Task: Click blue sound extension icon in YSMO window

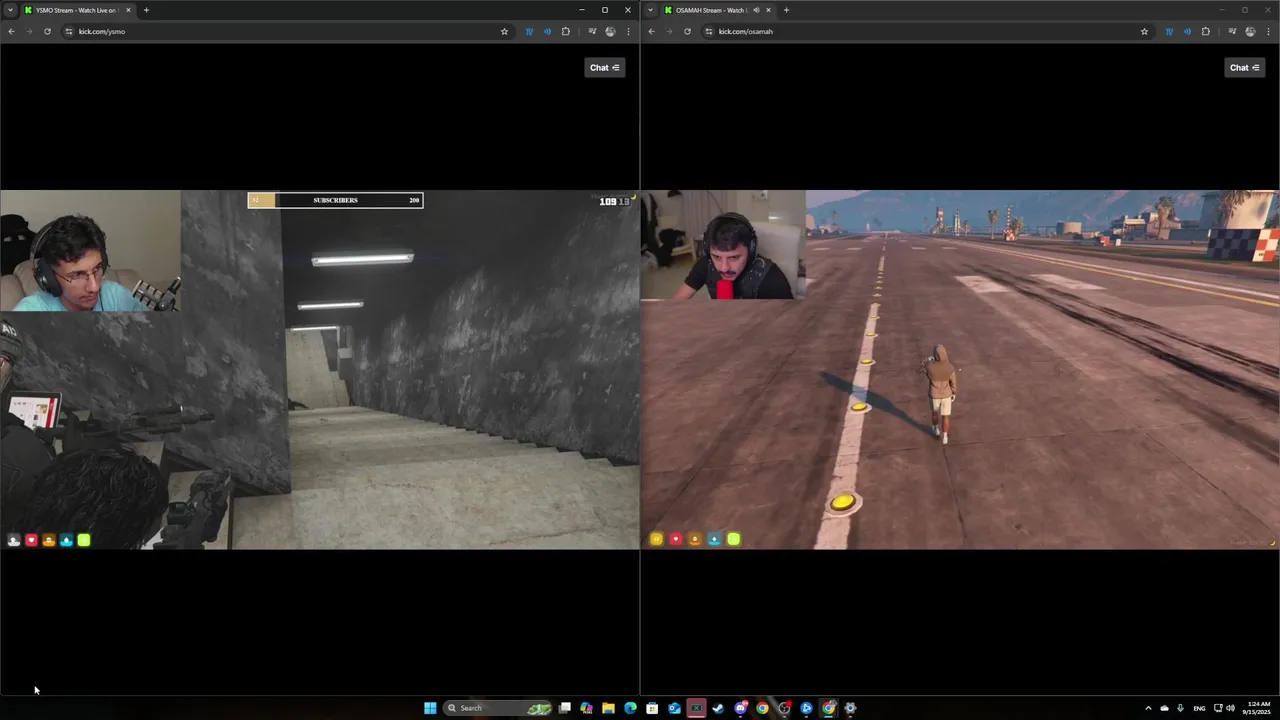Action: tap(547, 31)
